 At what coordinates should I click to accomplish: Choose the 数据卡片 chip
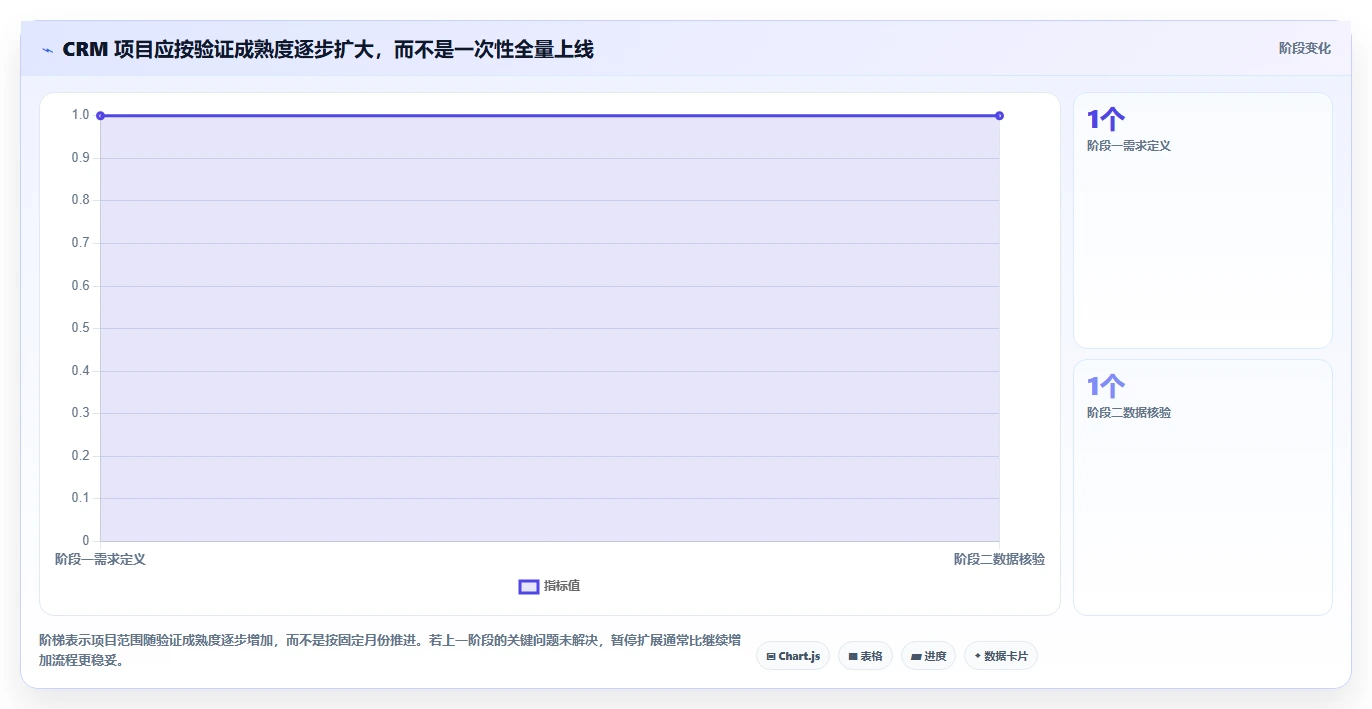click(1001, 656)
